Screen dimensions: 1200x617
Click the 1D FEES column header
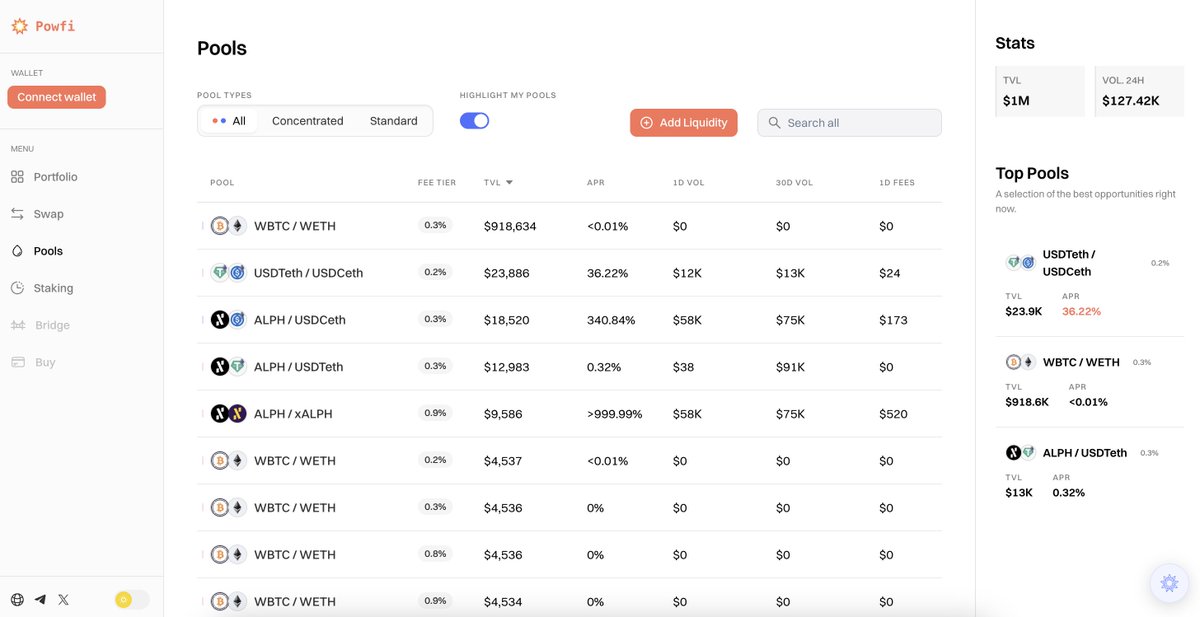897,183
